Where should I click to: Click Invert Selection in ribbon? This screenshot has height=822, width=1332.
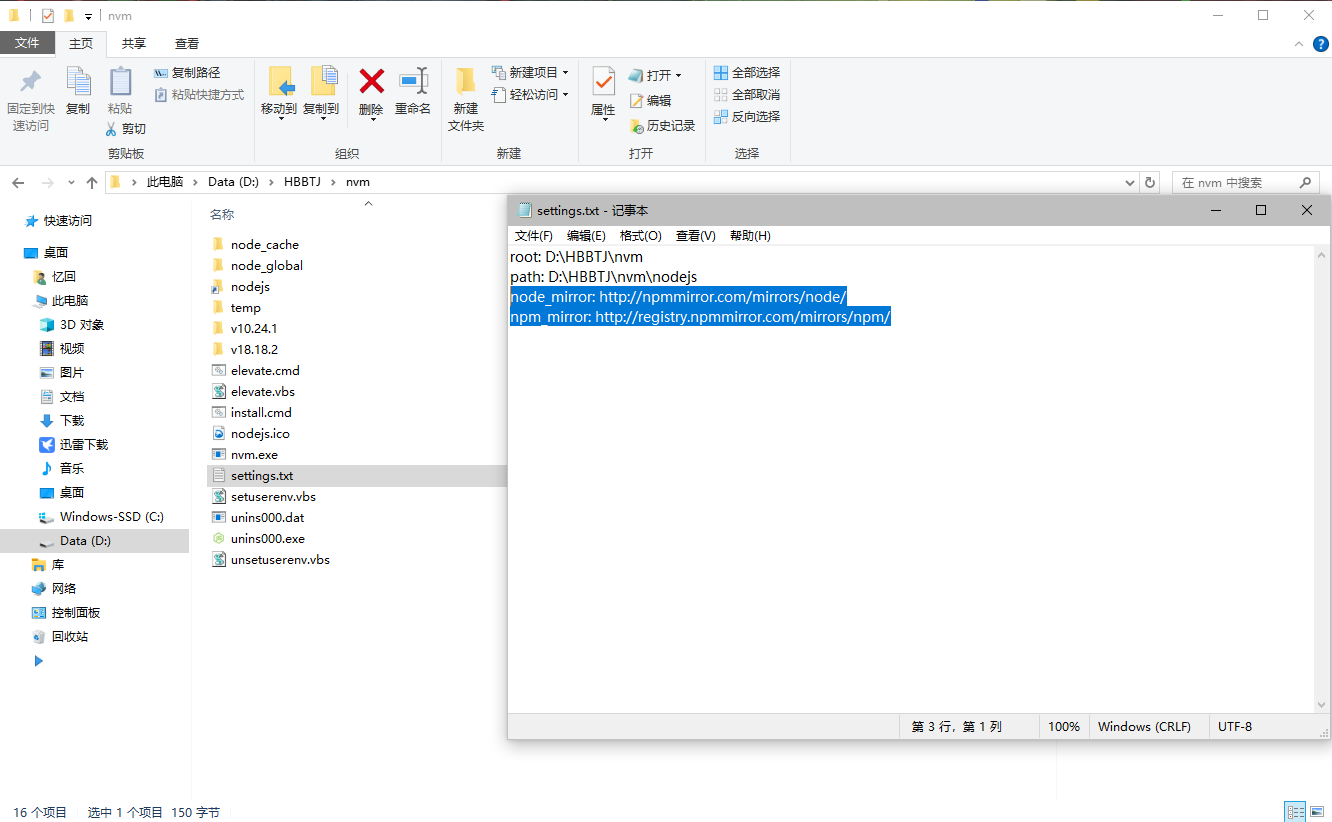click(x=746, y=117)
